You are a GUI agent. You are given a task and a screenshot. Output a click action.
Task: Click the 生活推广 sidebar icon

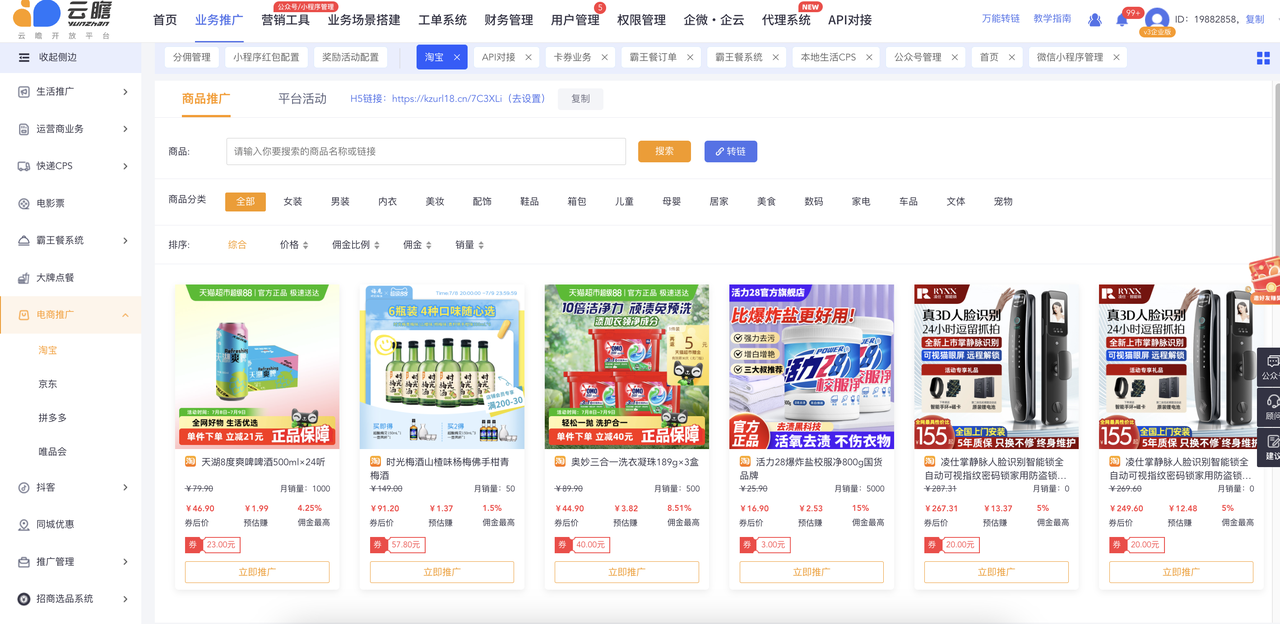pos(24,92)
